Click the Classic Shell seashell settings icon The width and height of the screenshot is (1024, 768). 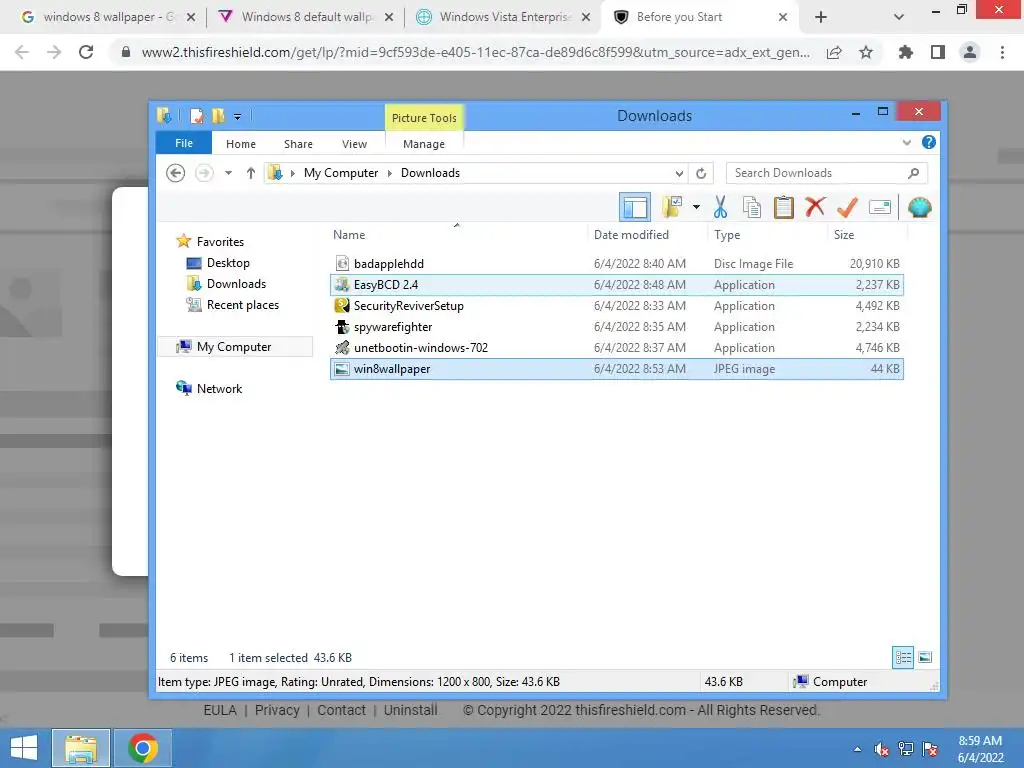919,208
